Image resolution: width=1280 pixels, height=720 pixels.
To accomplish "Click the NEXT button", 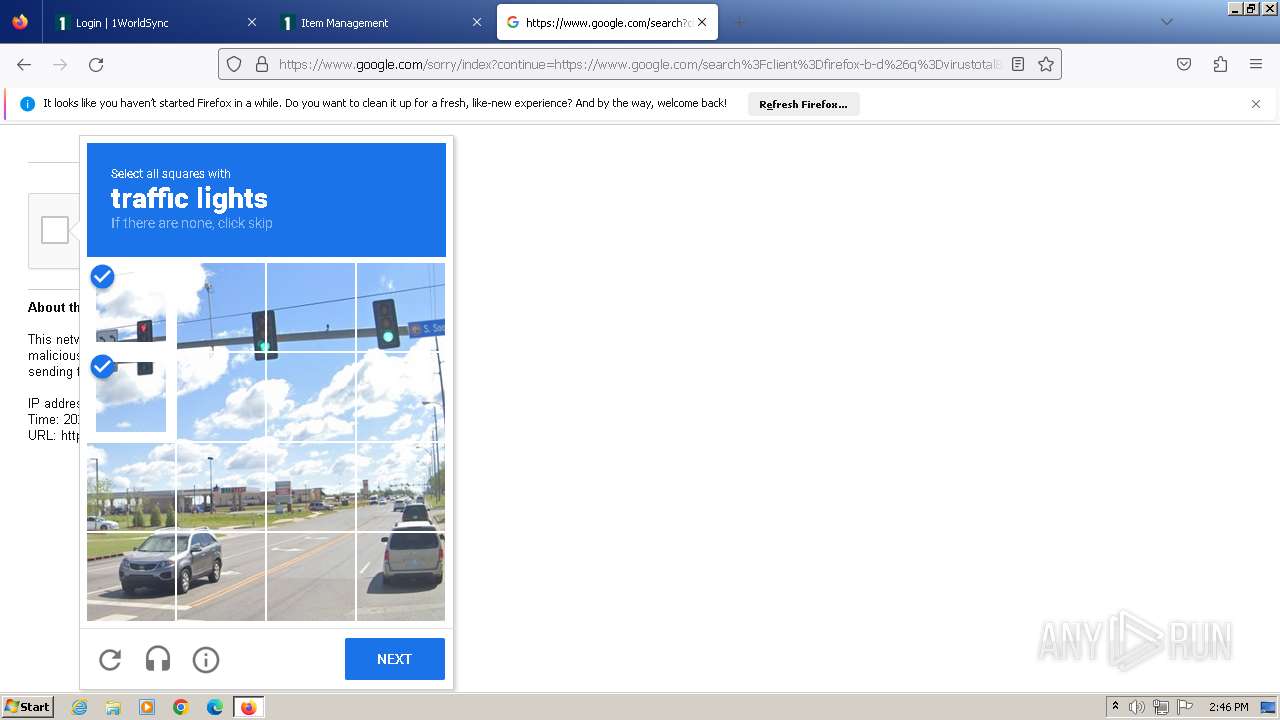I will coord(395,659).
